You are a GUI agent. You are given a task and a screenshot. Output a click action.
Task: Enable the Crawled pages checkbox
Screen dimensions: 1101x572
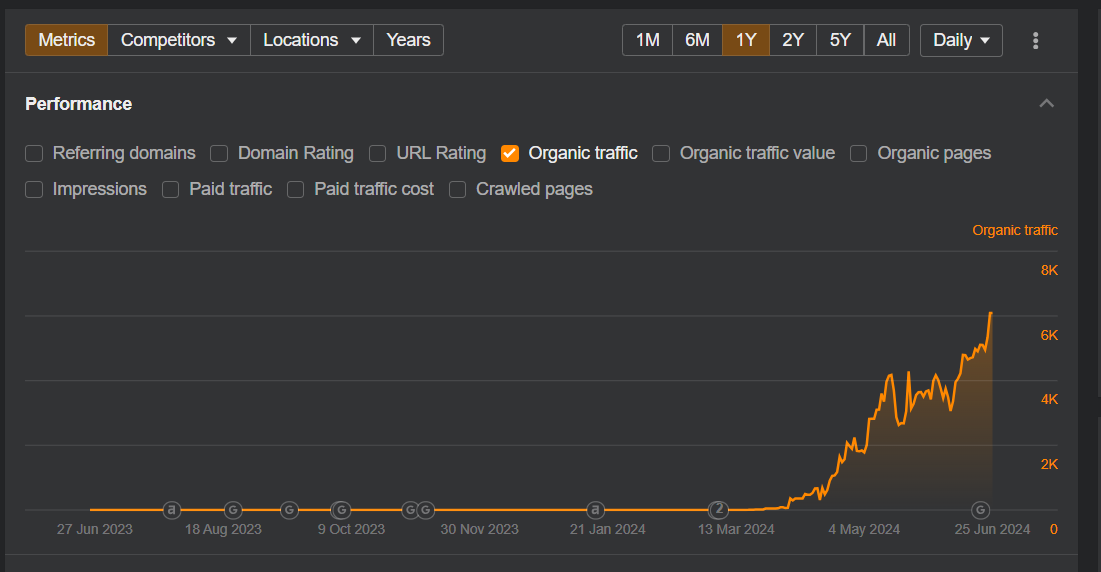[457, 189]
